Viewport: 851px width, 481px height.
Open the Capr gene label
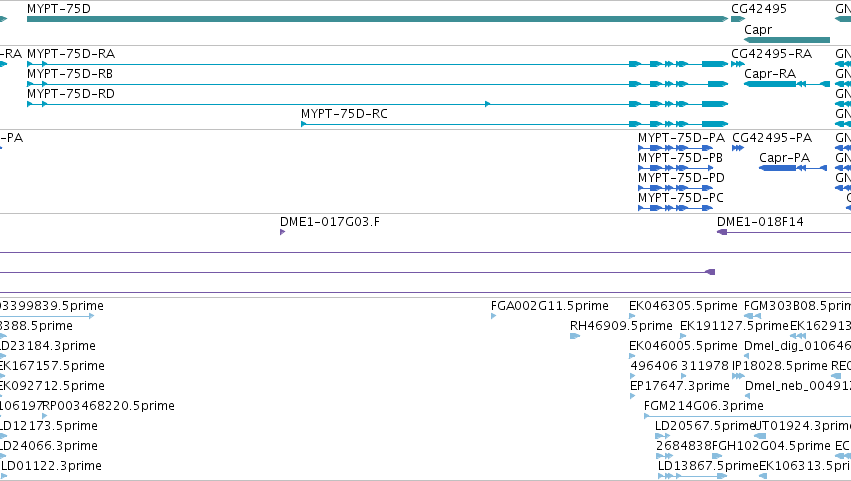click(758, 30)
